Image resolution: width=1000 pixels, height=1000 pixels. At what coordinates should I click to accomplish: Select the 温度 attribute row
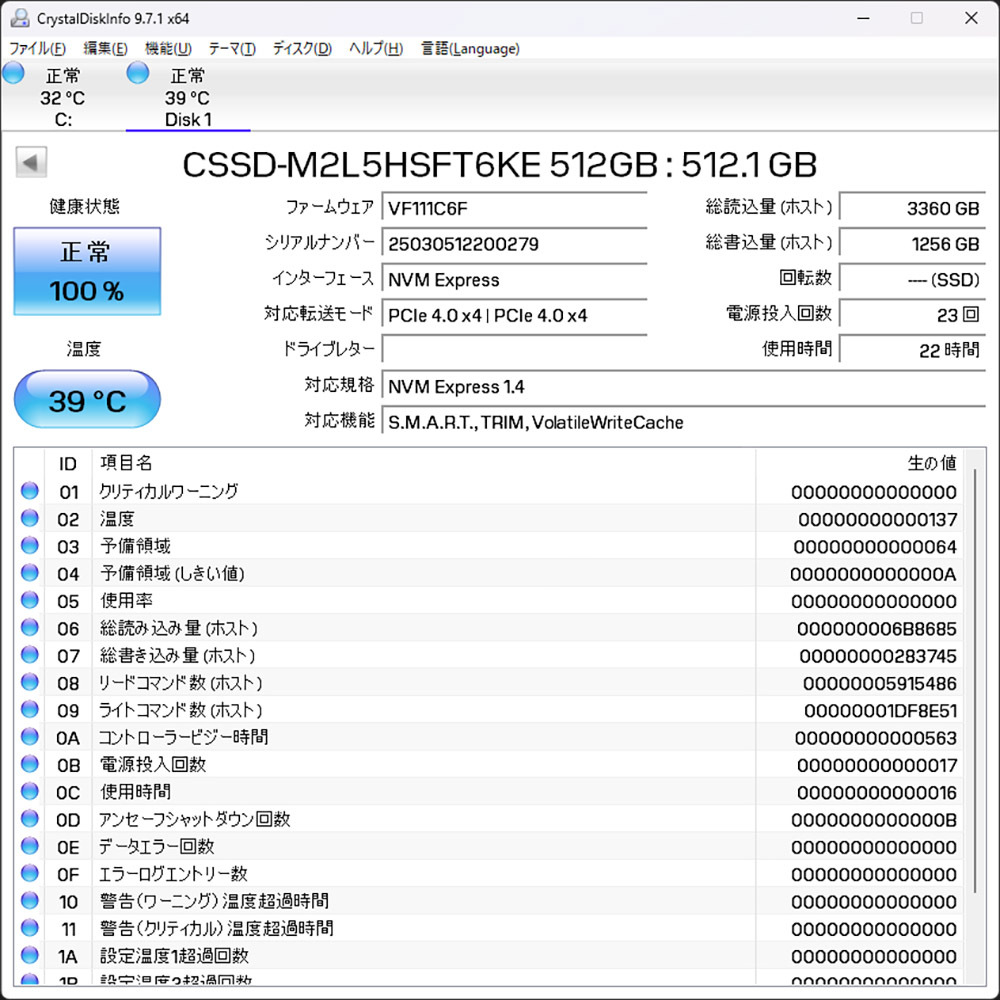[400, 519]
